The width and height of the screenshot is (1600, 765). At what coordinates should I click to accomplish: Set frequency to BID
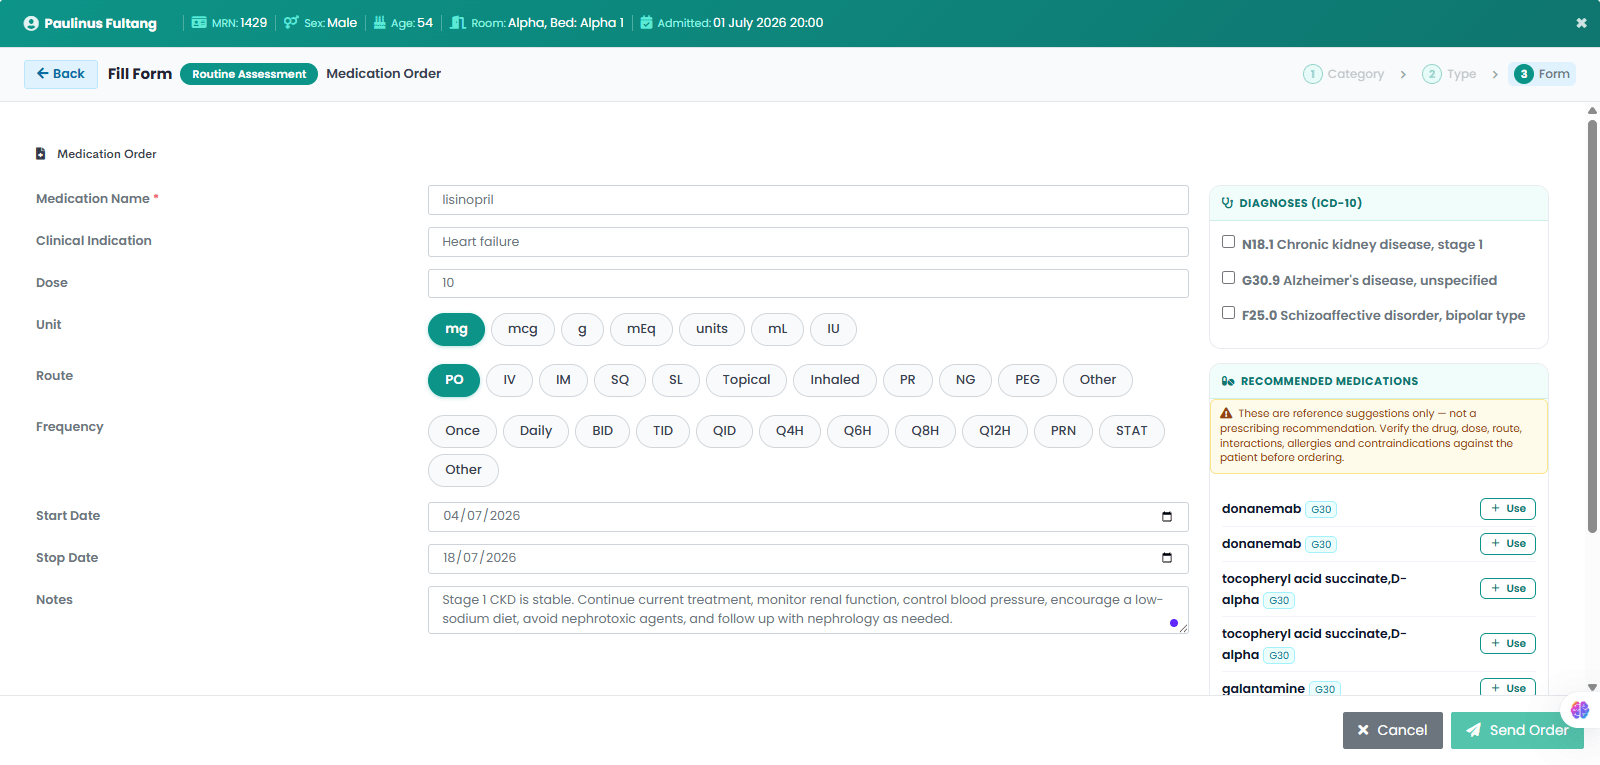pos(603,431)
